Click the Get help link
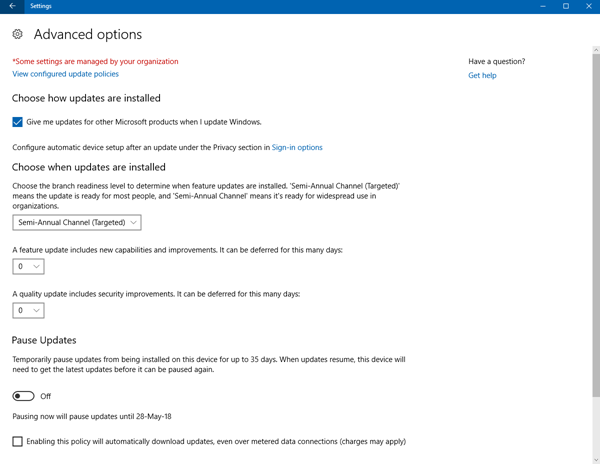 (482, 75)
